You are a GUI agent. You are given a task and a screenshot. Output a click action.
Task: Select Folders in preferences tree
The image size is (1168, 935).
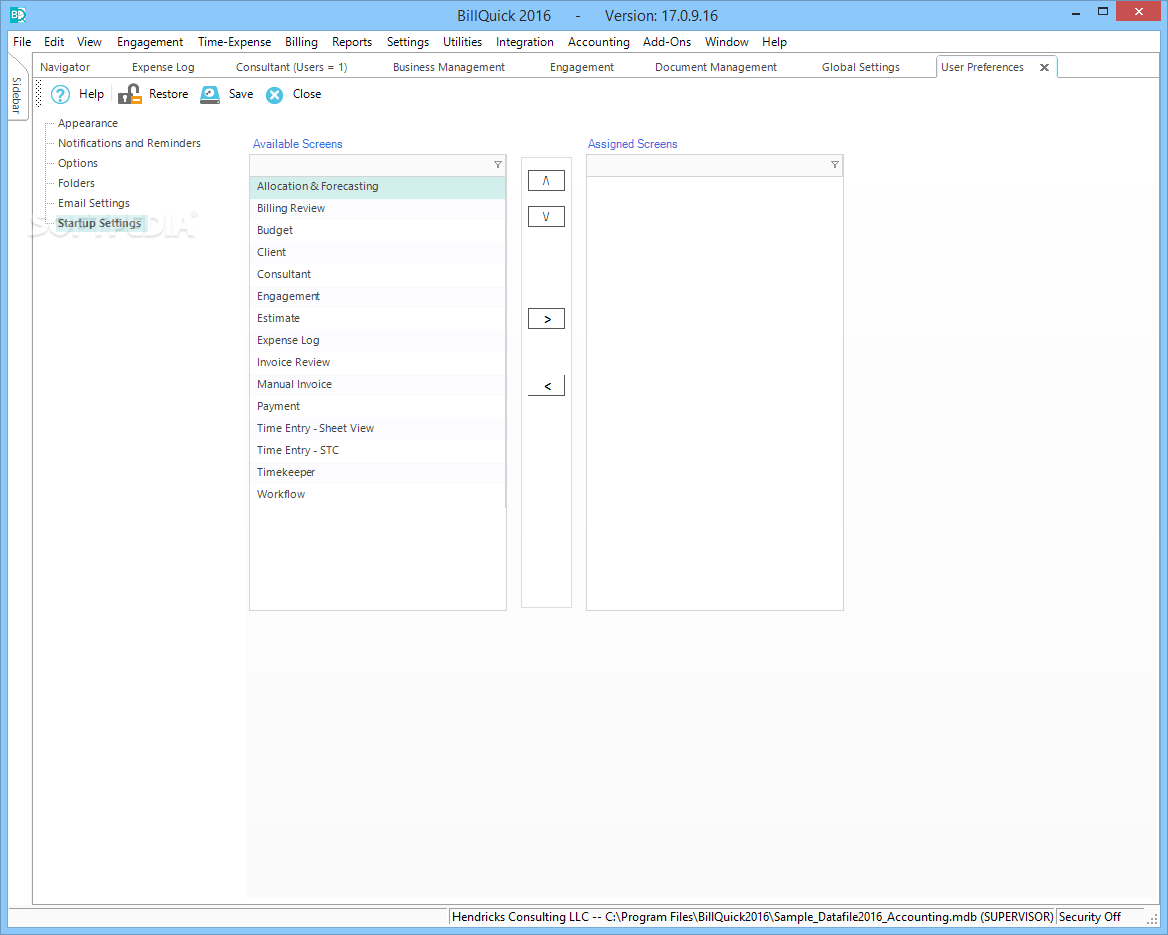77,183
